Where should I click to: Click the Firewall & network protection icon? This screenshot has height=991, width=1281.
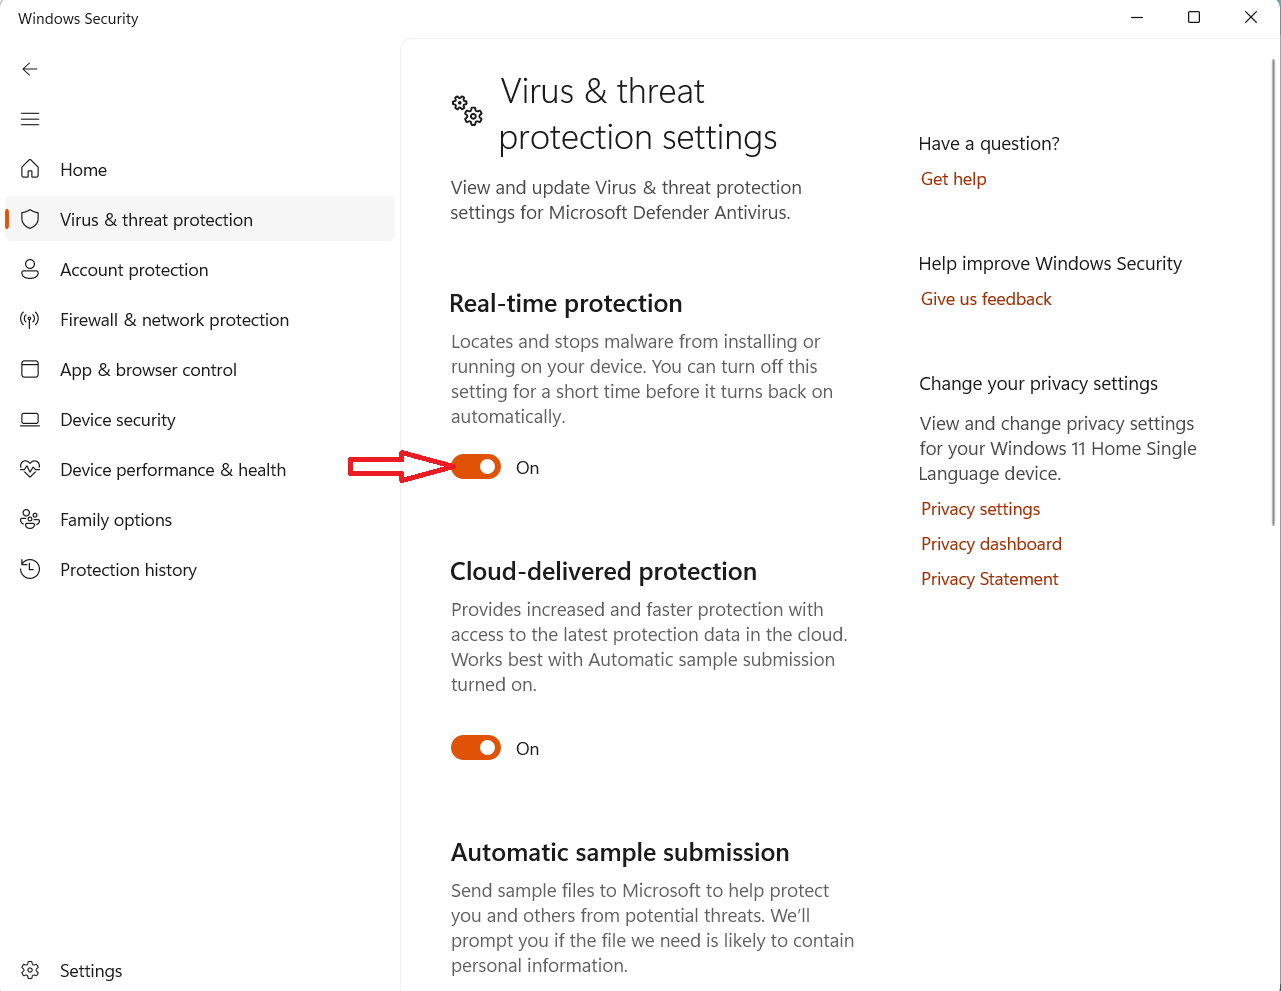30,319
